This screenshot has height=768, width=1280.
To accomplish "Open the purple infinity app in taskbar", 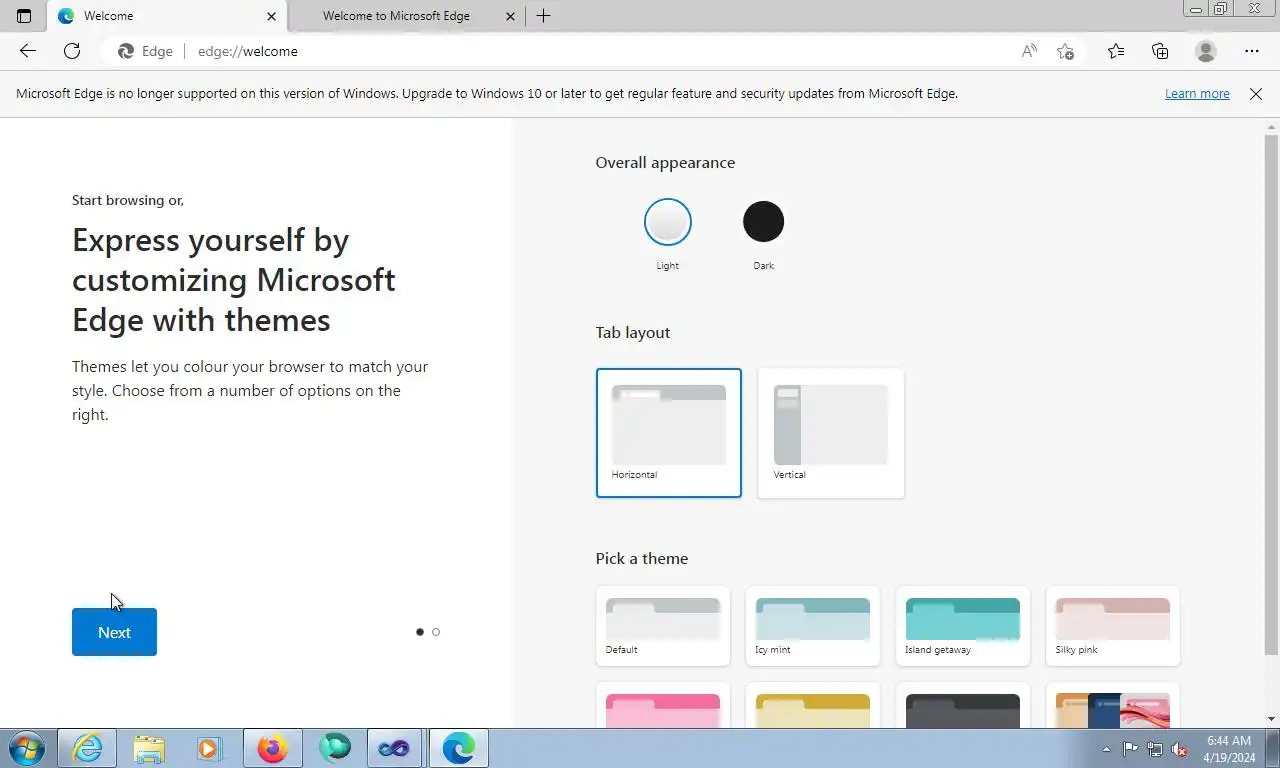I will [395, 748].
